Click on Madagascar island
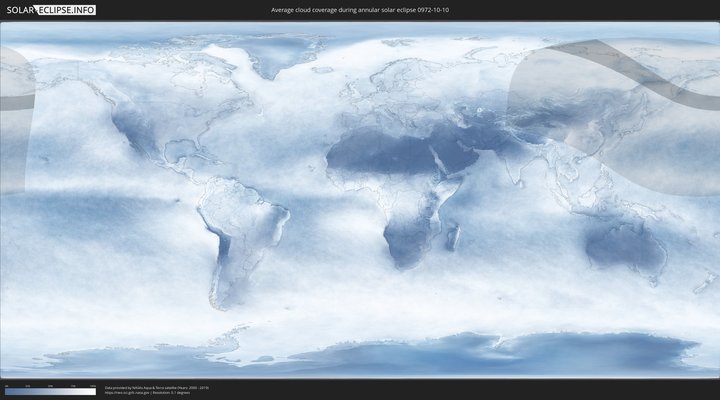The height and width of the screenshot is (400, 720). 452,238
